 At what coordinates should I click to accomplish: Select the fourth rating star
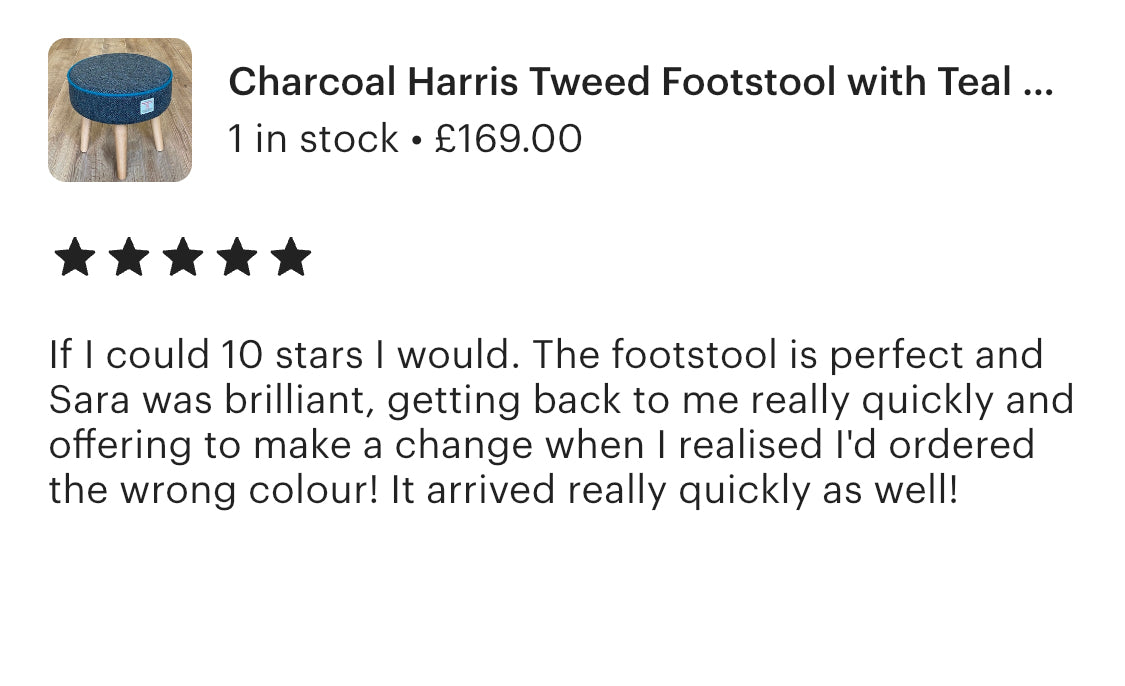tap(238, 258)
